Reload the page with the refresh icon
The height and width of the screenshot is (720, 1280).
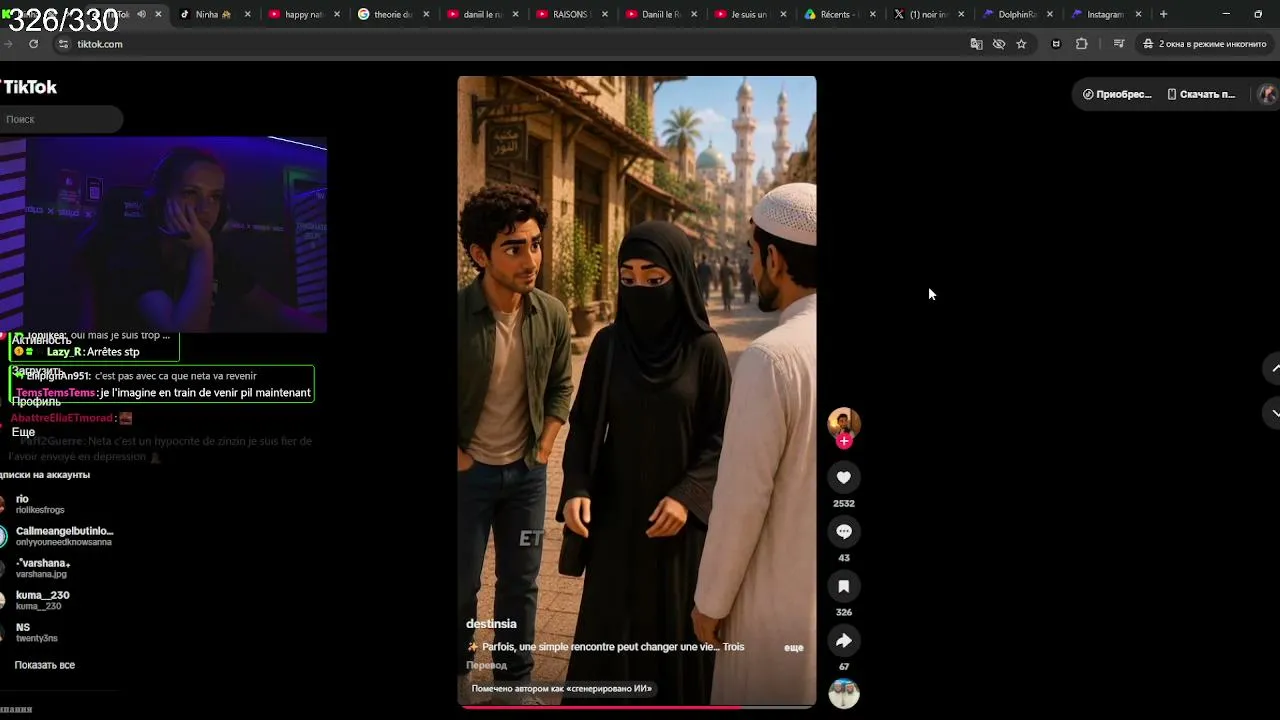click(x=33, y=44)
